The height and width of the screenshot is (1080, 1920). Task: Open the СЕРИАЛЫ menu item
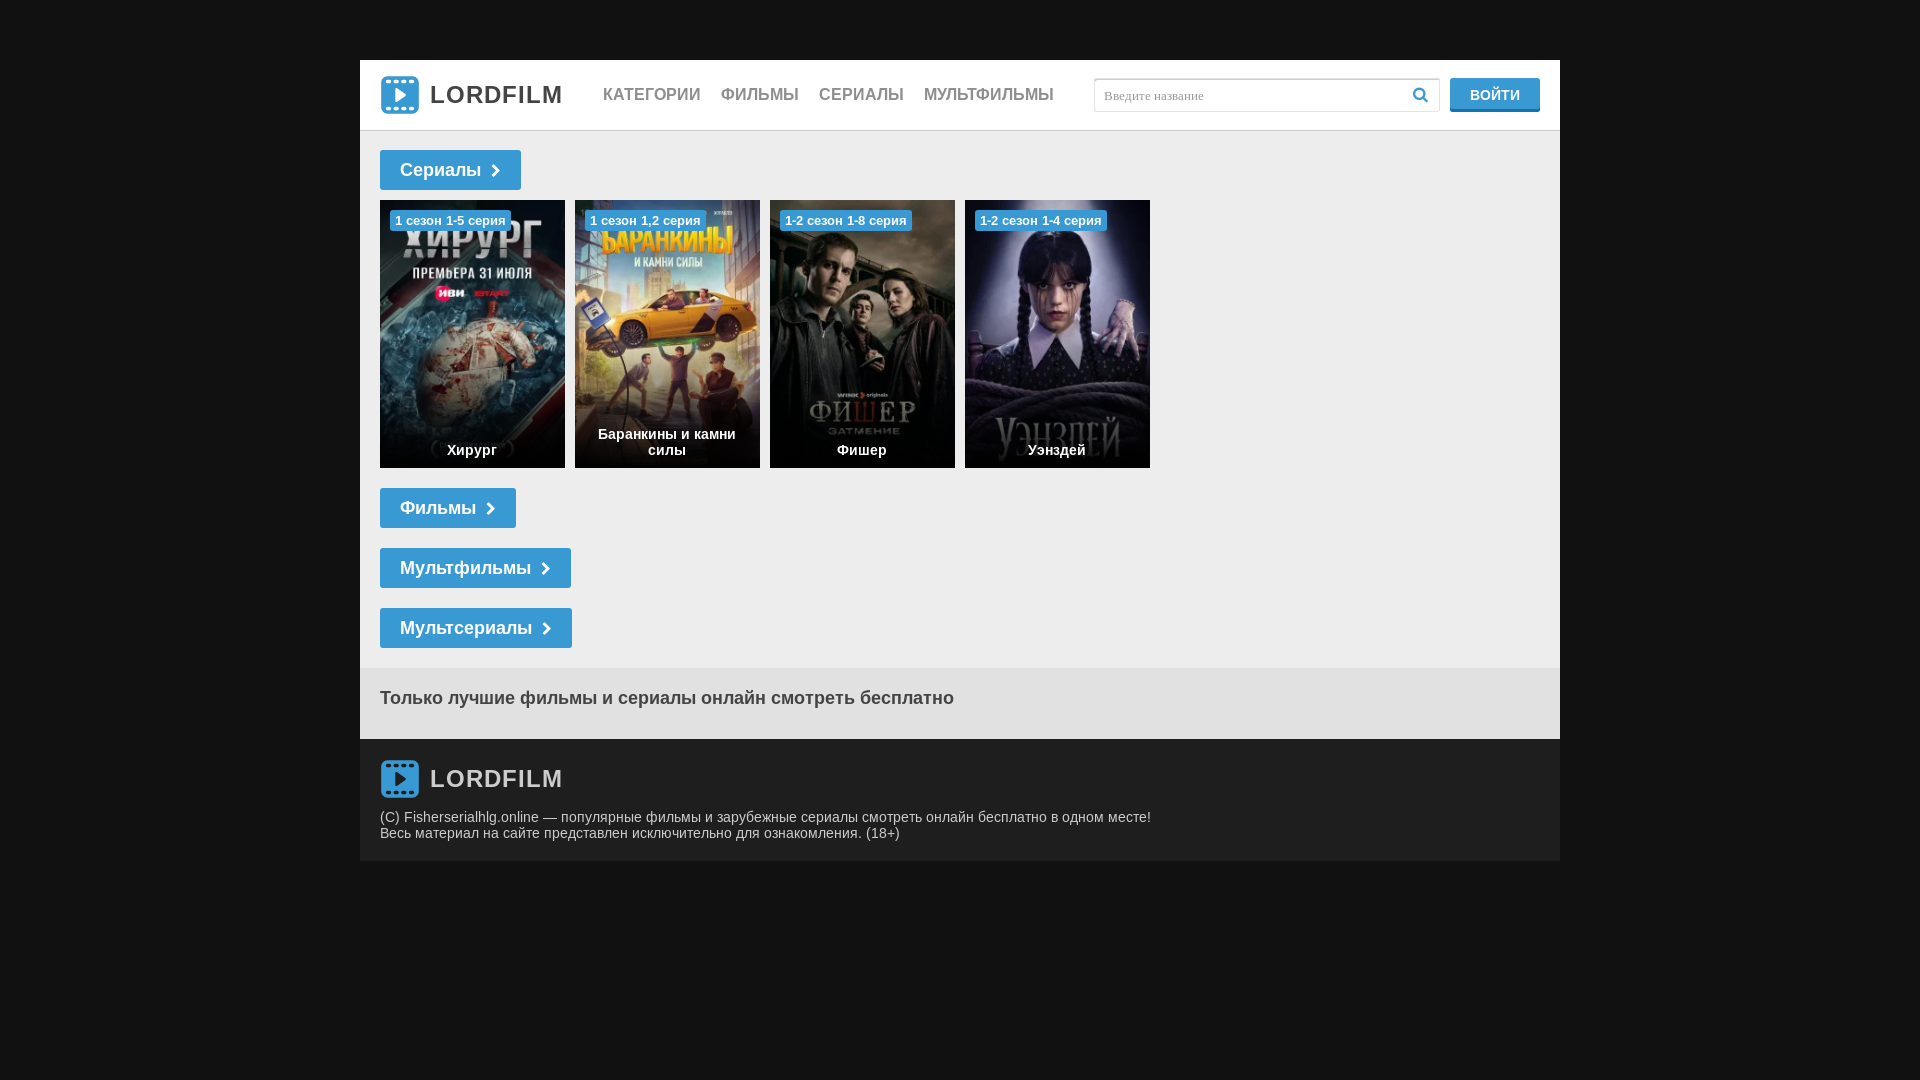tap(861, 95)
